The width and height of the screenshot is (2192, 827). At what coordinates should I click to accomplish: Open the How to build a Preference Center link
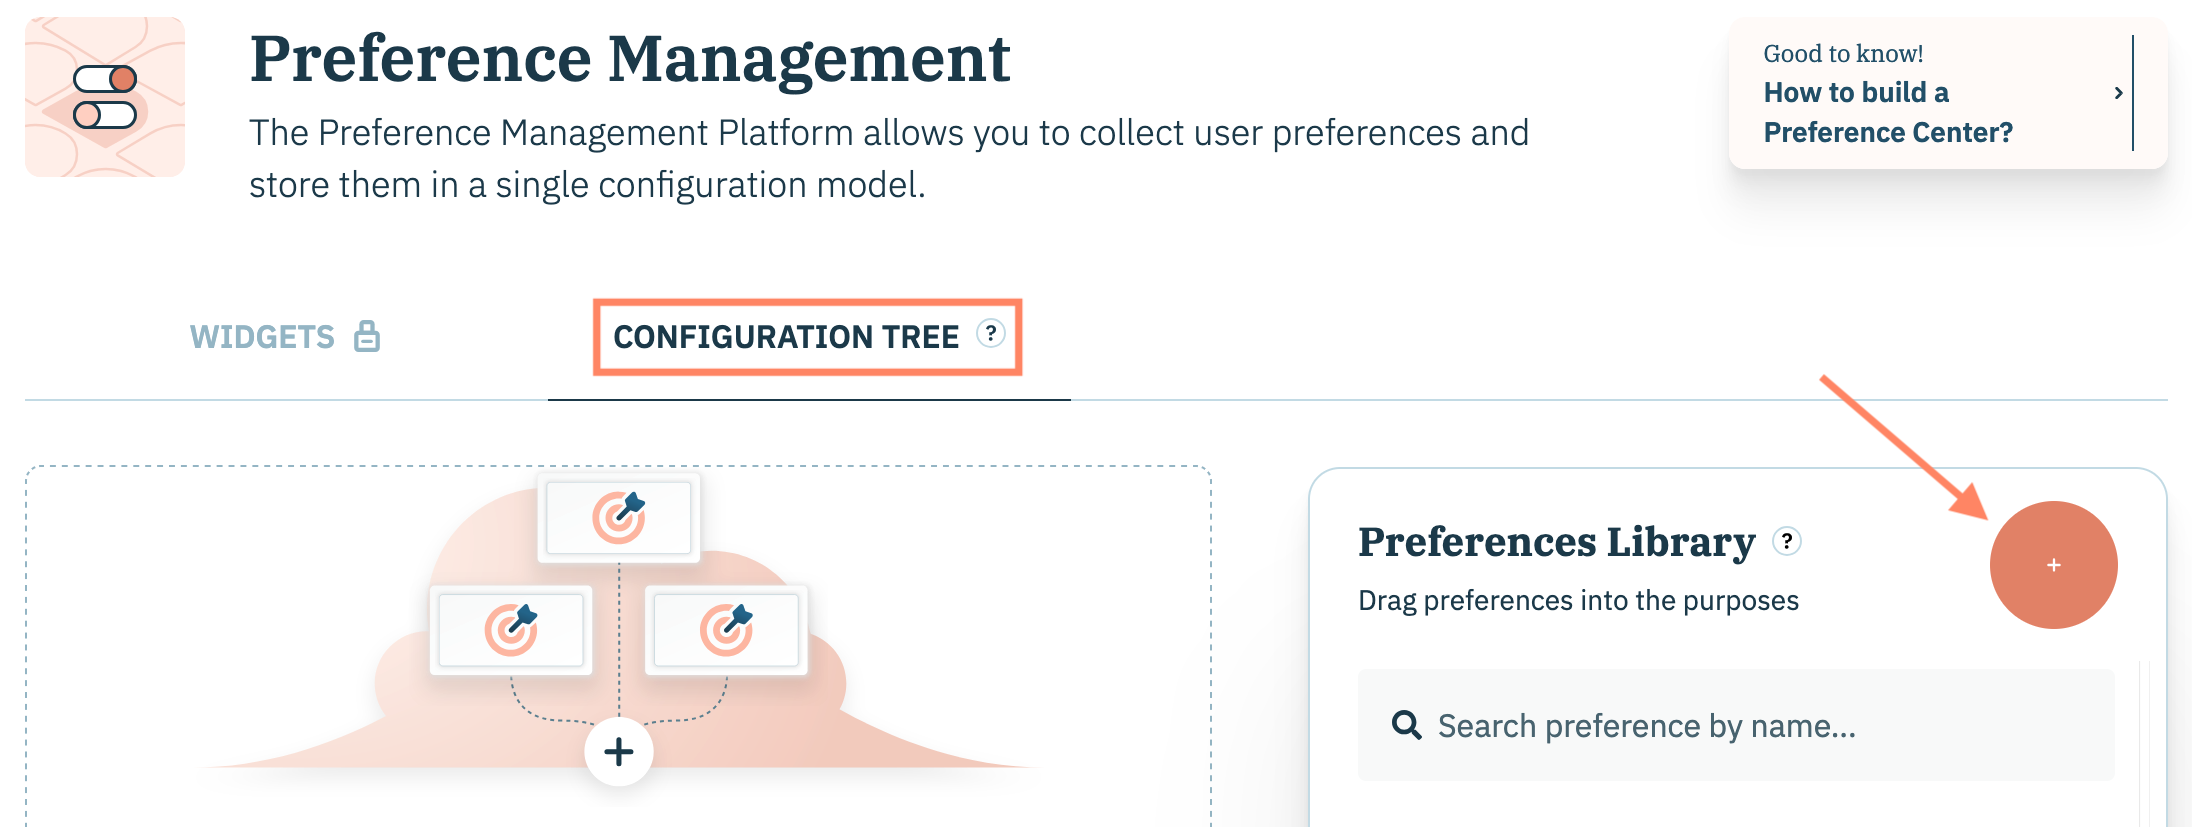[x=1887, y=112]
